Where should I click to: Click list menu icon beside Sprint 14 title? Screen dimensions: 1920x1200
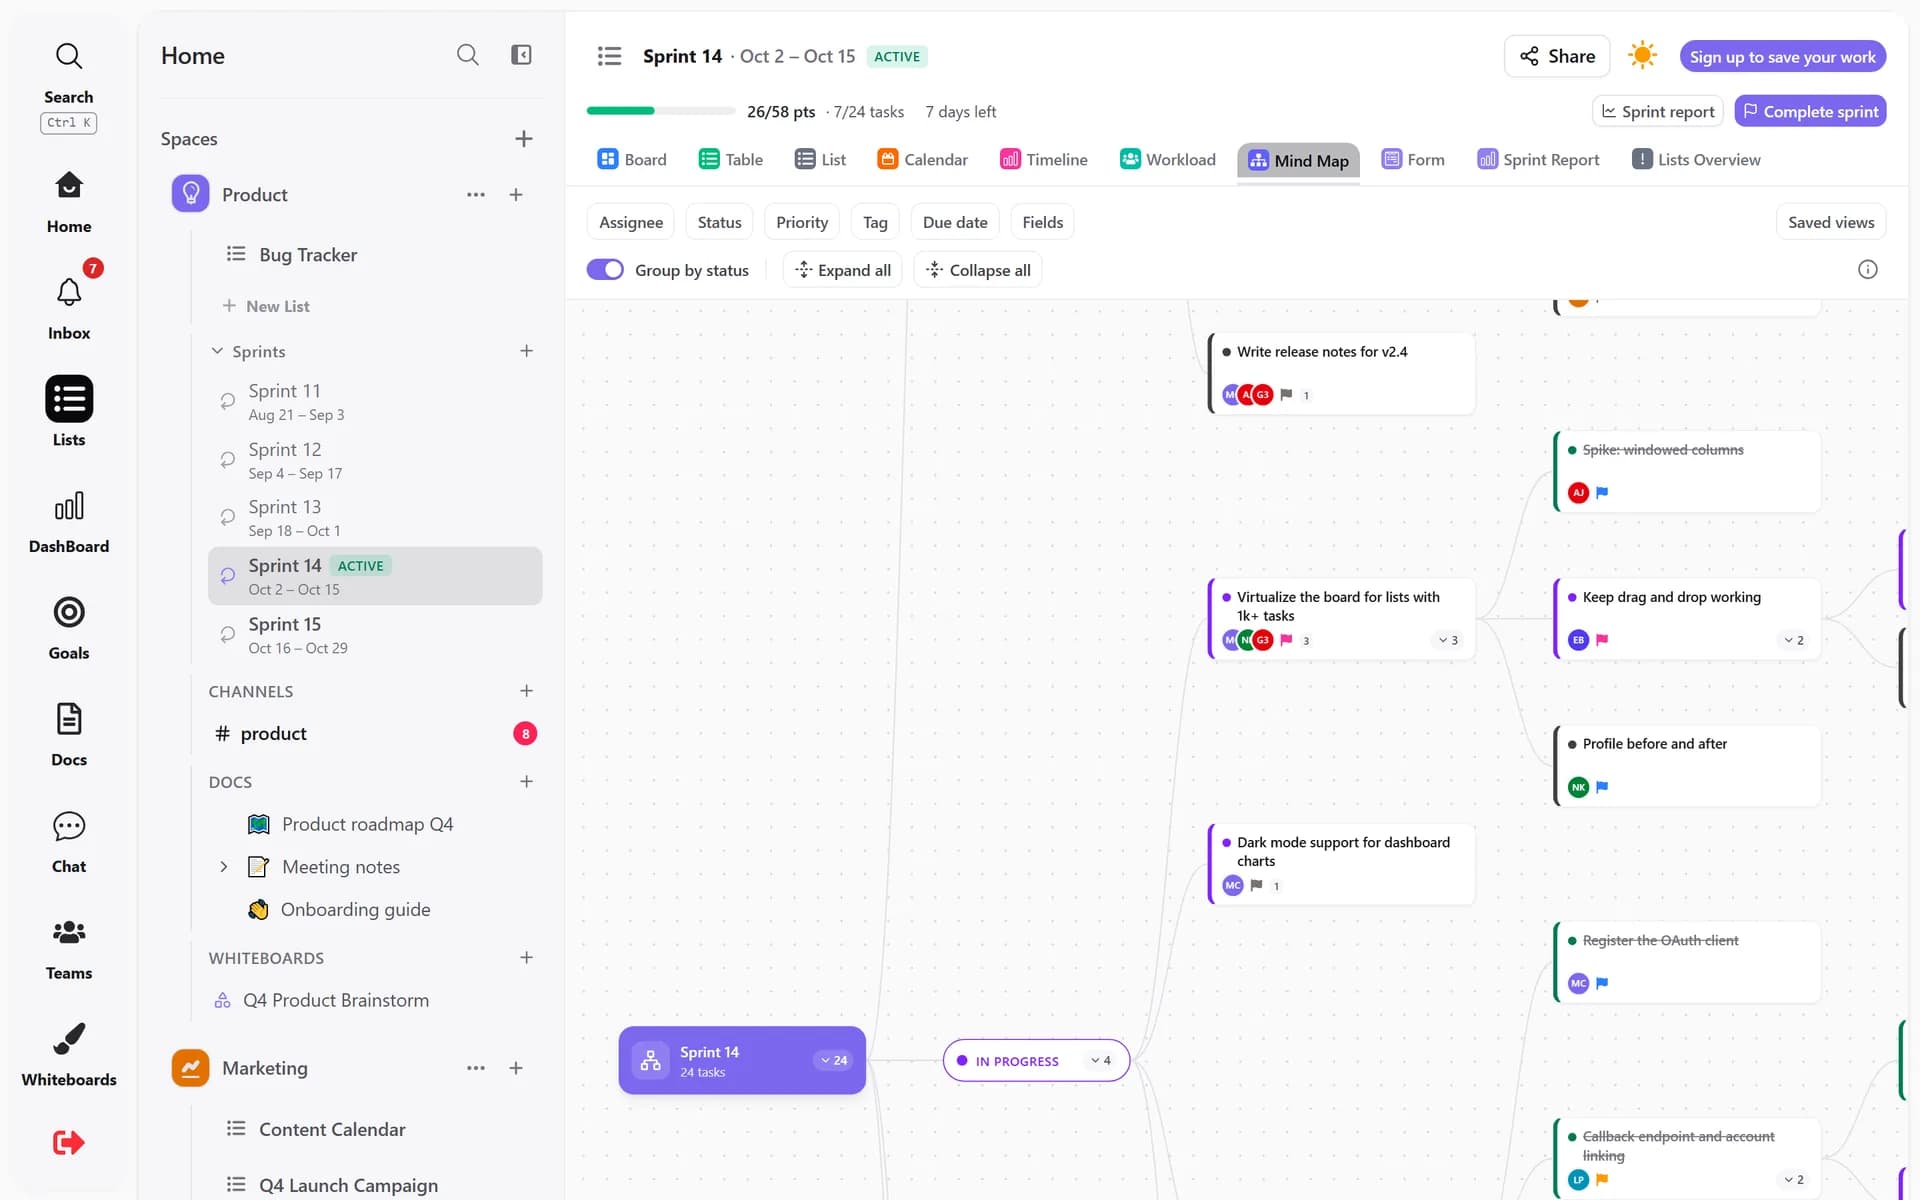(x=609, y=56)
